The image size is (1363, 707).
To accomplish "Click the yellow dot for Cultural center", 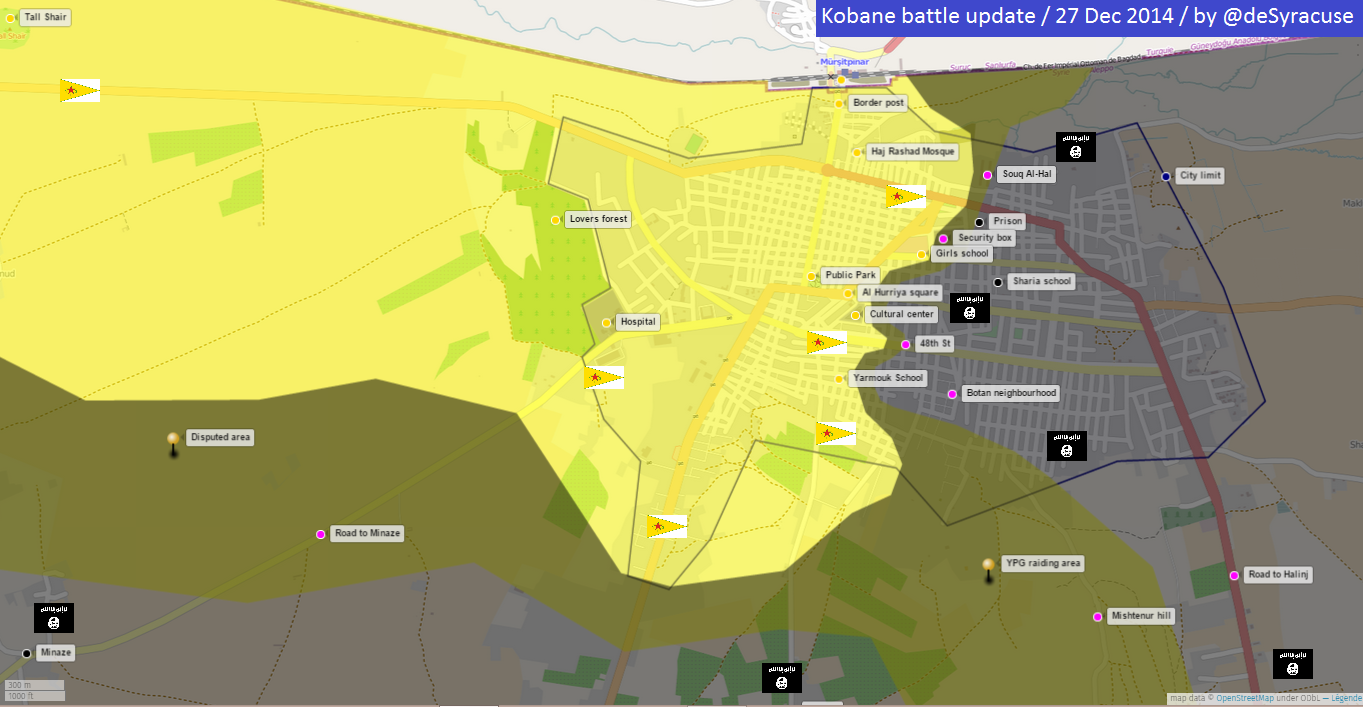I will (x=856, y=315).
